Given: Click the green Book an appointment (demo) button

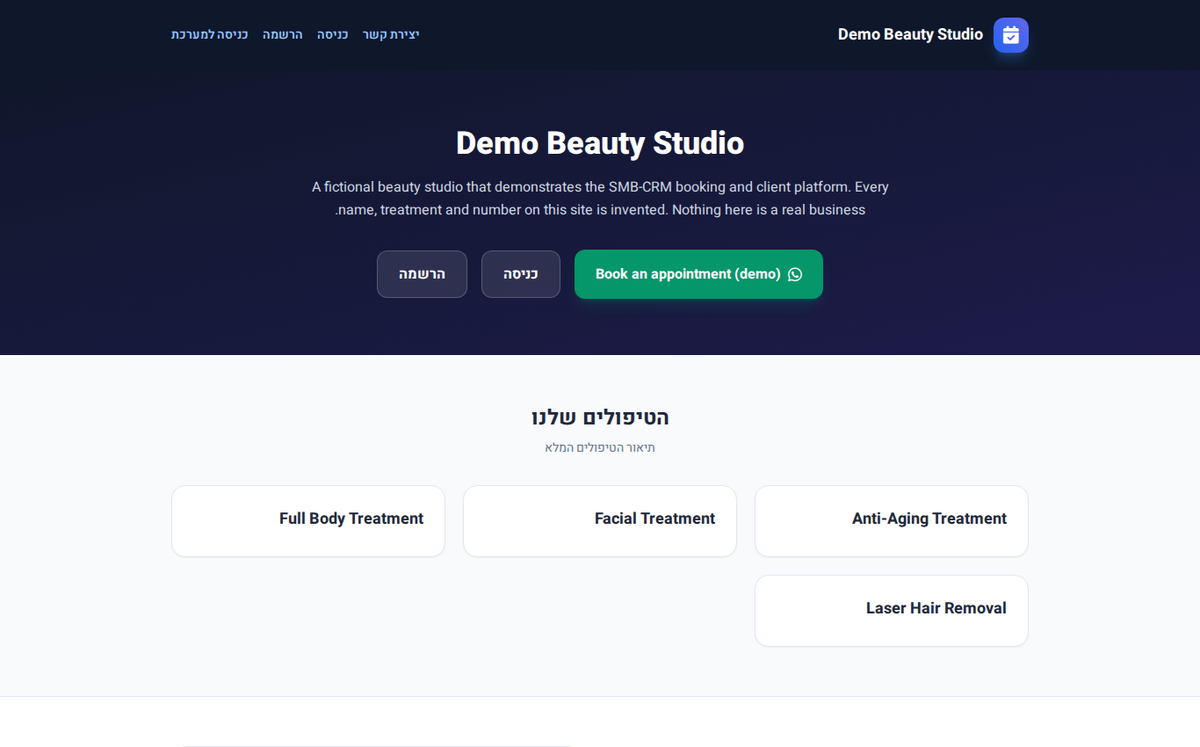Looking at the screenshot, I should pyautogui.click(x=698, y=274).
